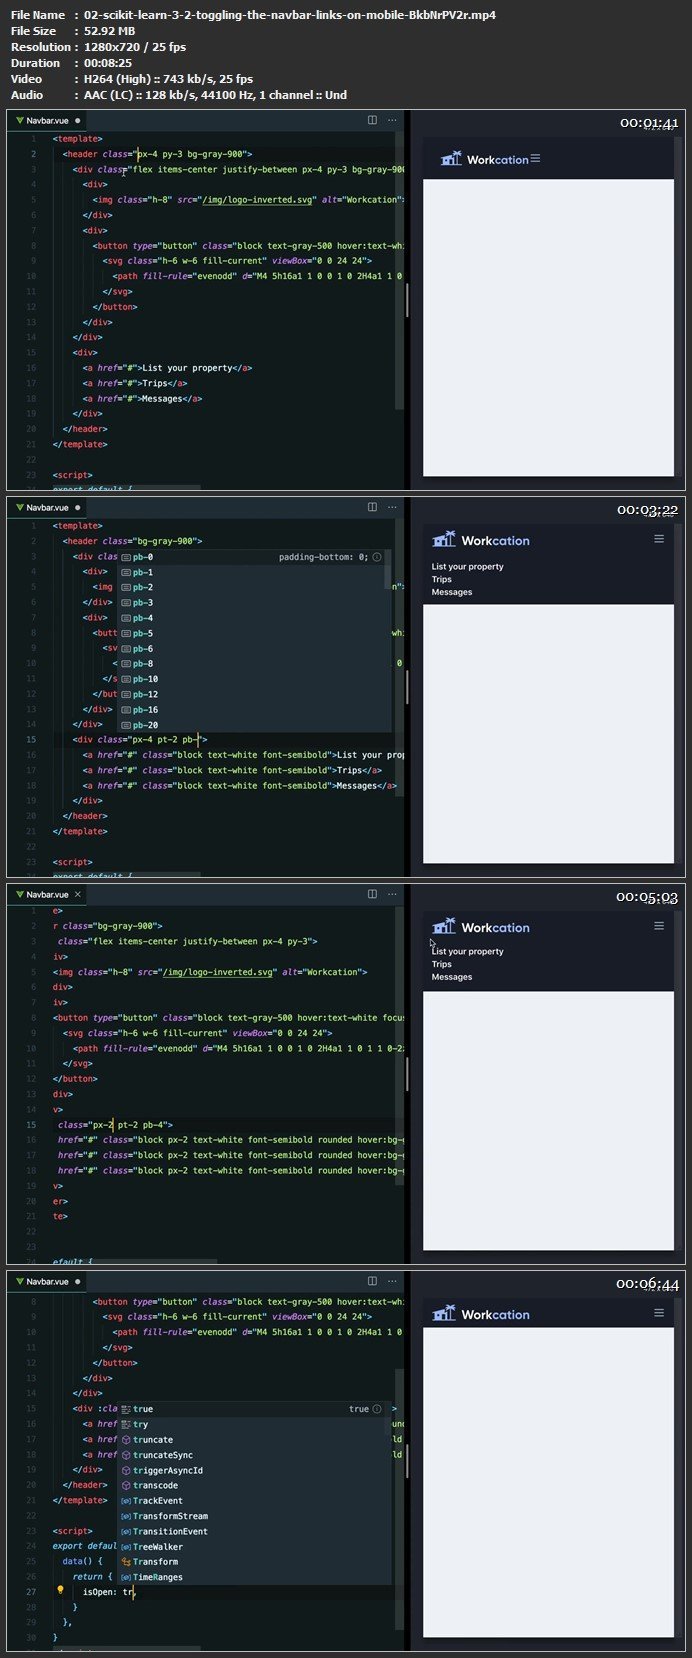Pick 'TransitionEvent' from the suggestion list
Image resolution: width=692 pixels, height=1658 pixels.
click(x=252, y=1531)
